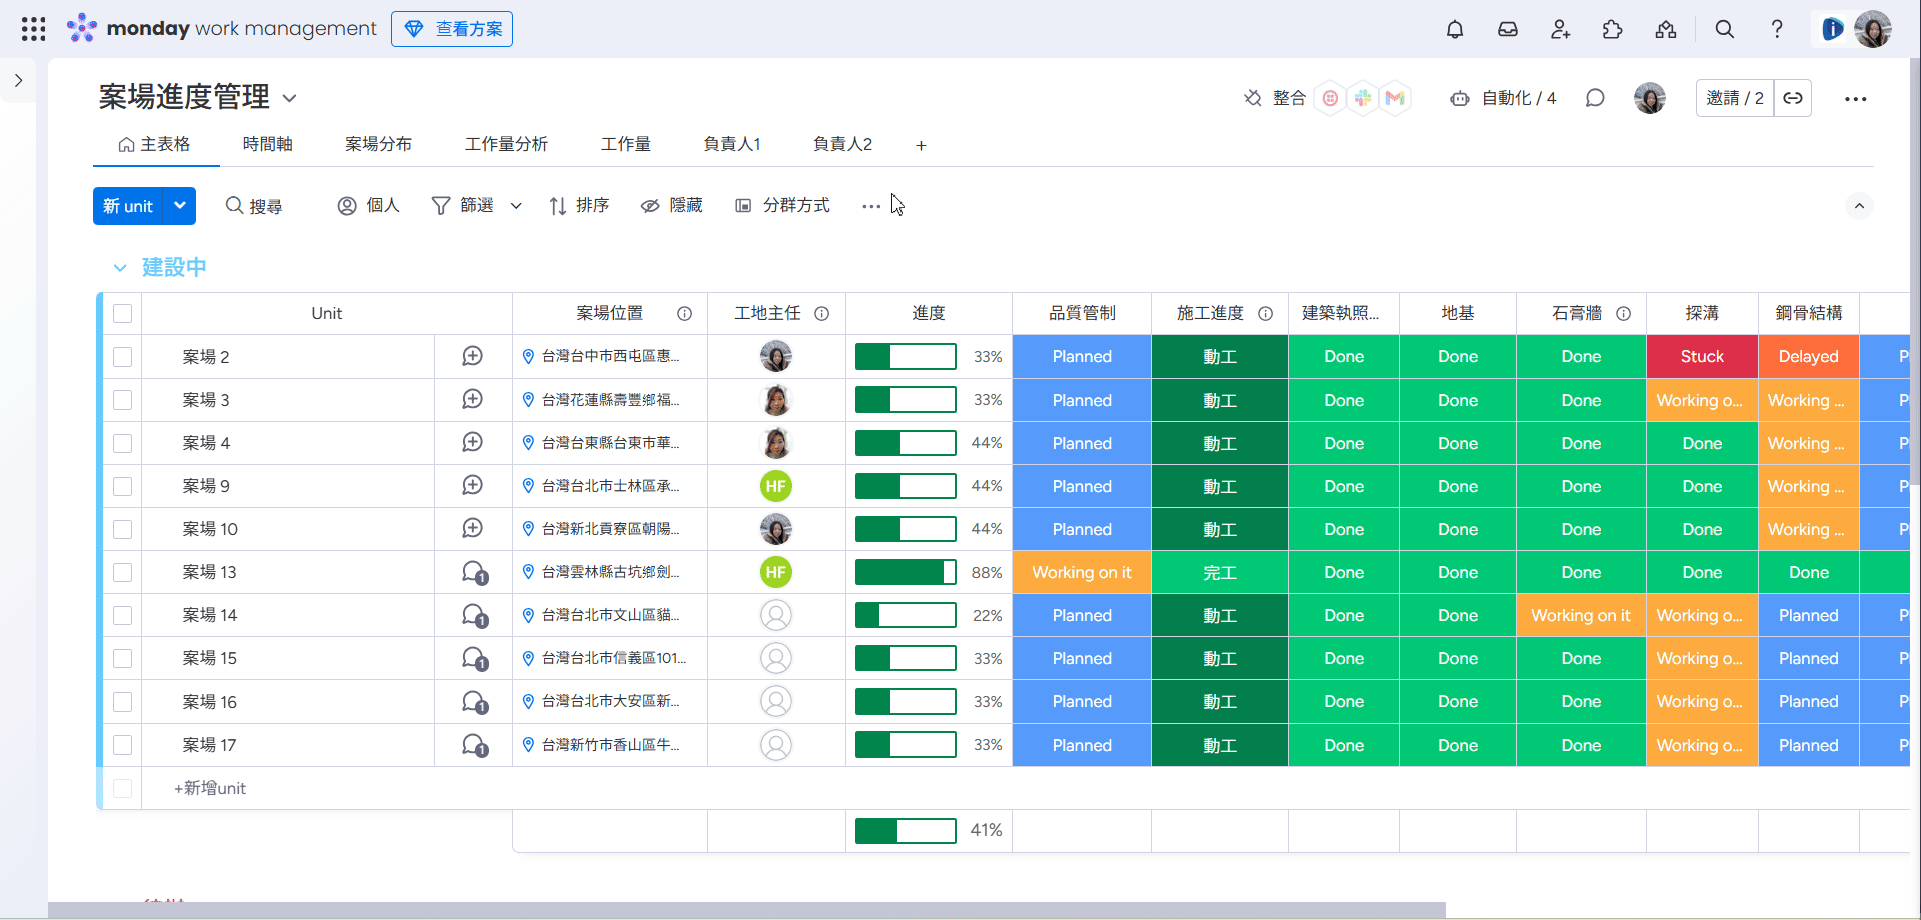
Task: Click the profile avatar in top right
Action: click(x=1873, y=29)
